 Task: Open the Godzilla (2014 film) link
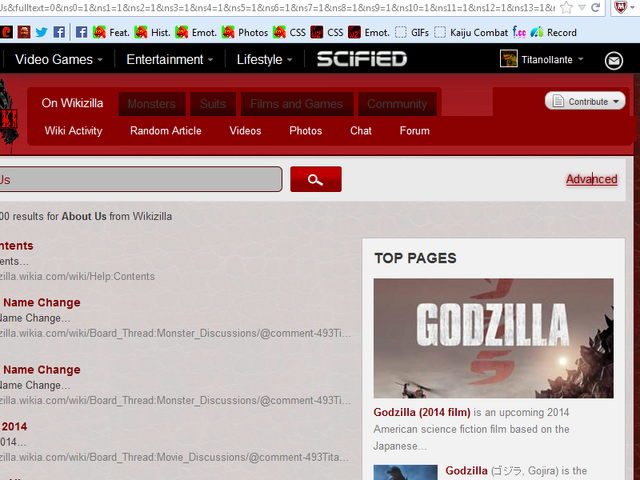click(x=422, y=412)
